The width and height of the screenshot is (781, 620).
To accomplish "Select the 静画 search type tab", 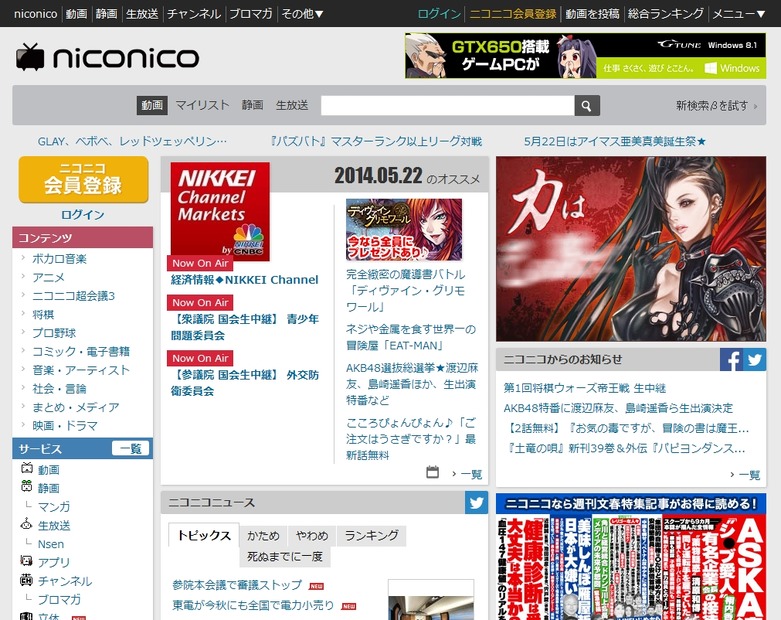I will (252, 106).
